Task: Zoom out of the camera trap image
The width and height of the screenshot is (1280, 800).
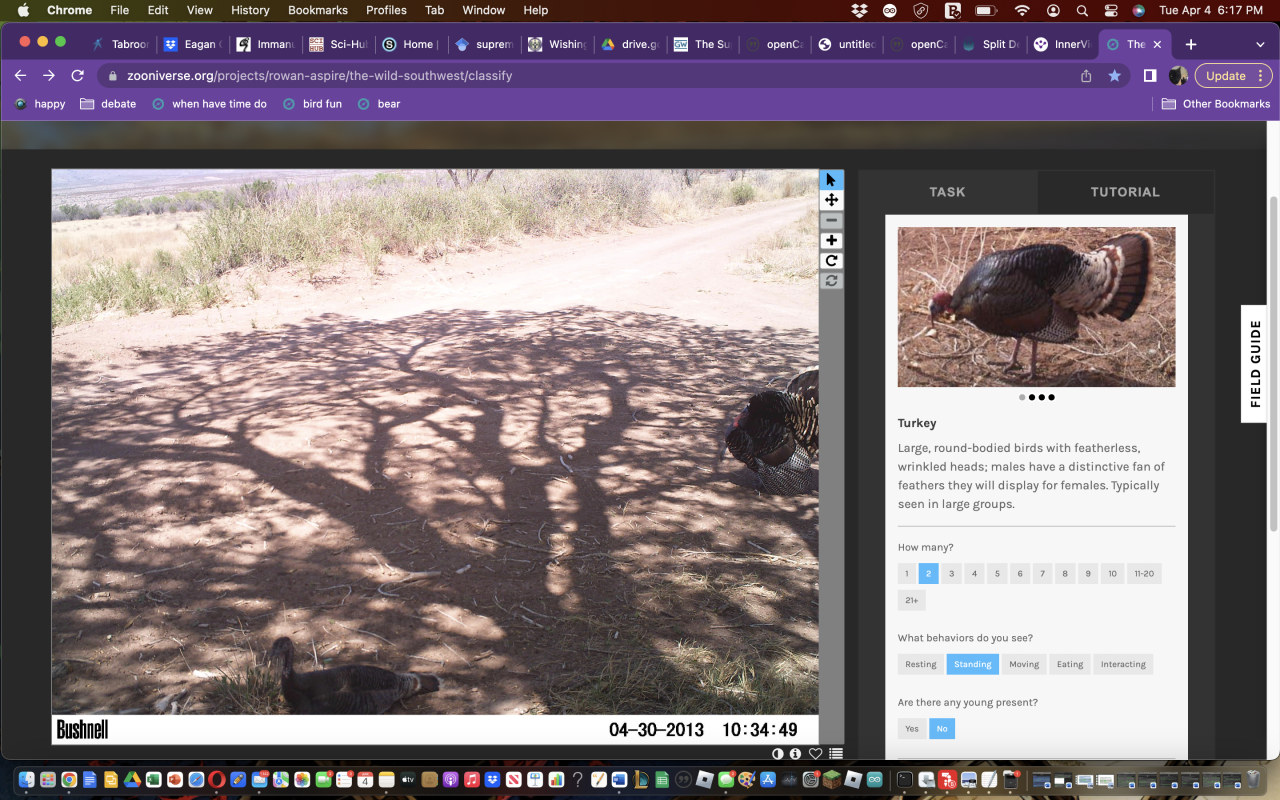Action: pos(831,220)
